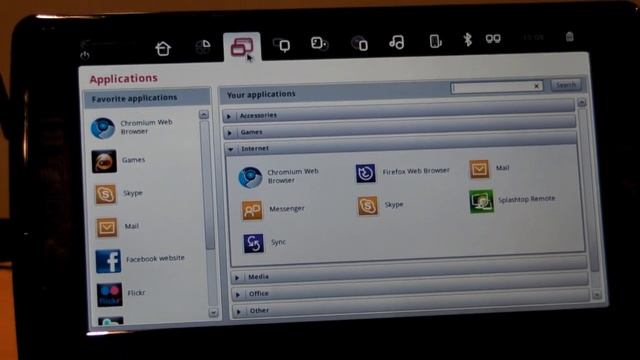The height and width of the screenshot is (360, 640).
Task: Click the battery status icon
Action: pyautogui.click(x=569, y=37)
